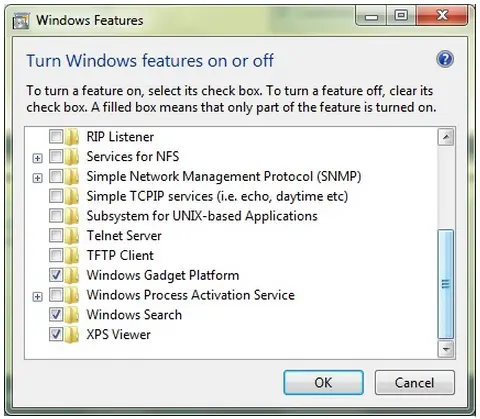Minimize the Windows Features window
Image resolution: width=480 pixels, height=419 pixels.
[x=372, y=16]
